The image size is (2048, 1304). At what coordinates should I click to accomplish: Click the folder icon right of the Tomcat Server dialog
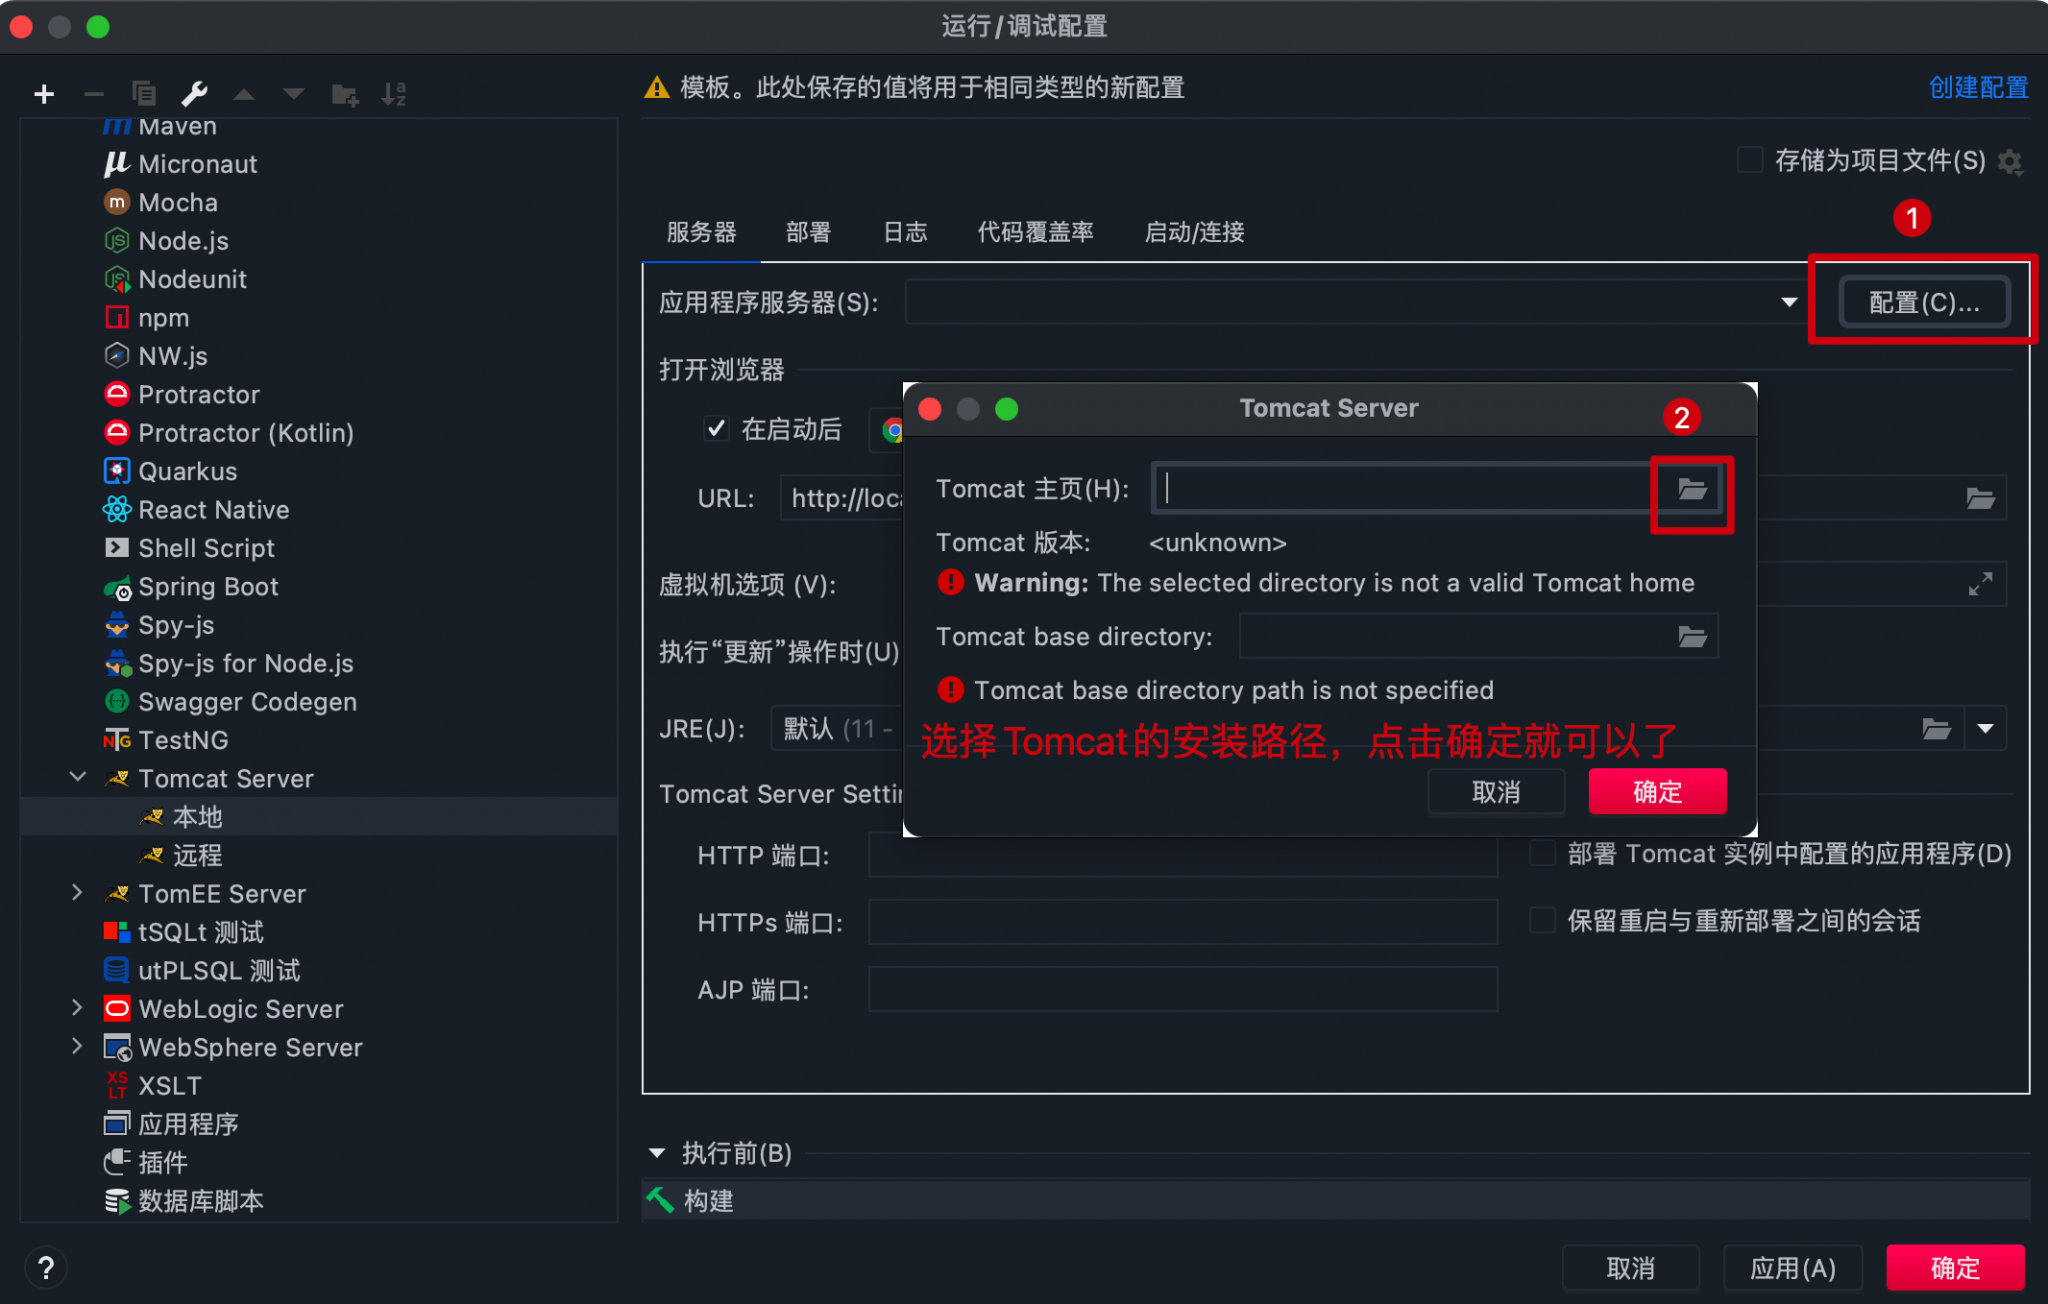point(1980,498)
